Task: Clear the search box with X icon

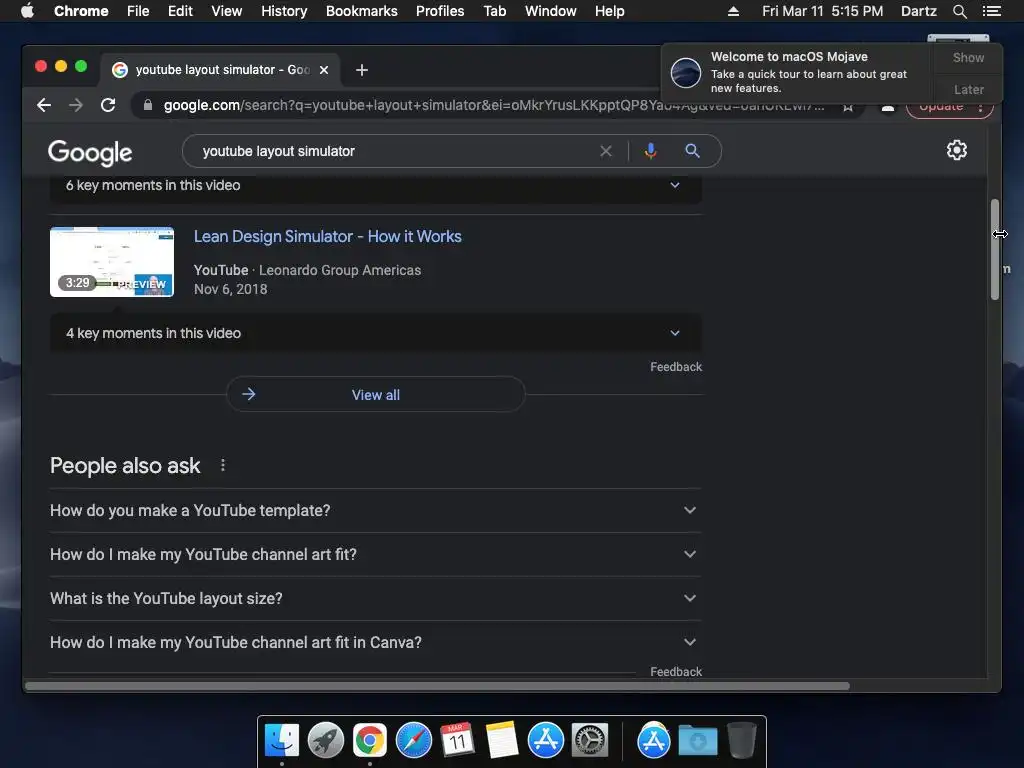Action: click(x=606, y=152)
